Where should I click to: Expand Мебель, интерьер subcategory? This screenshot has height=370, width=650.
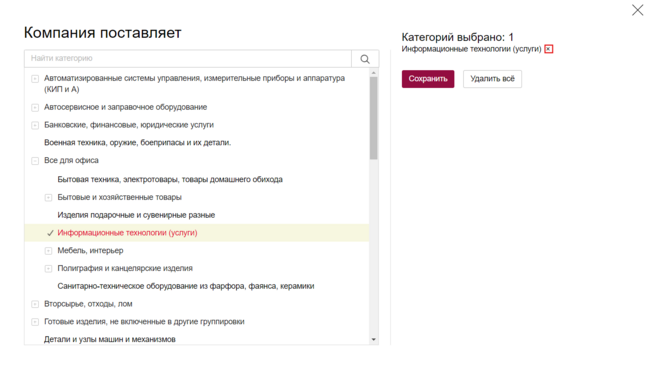click(x=49, y=251)
